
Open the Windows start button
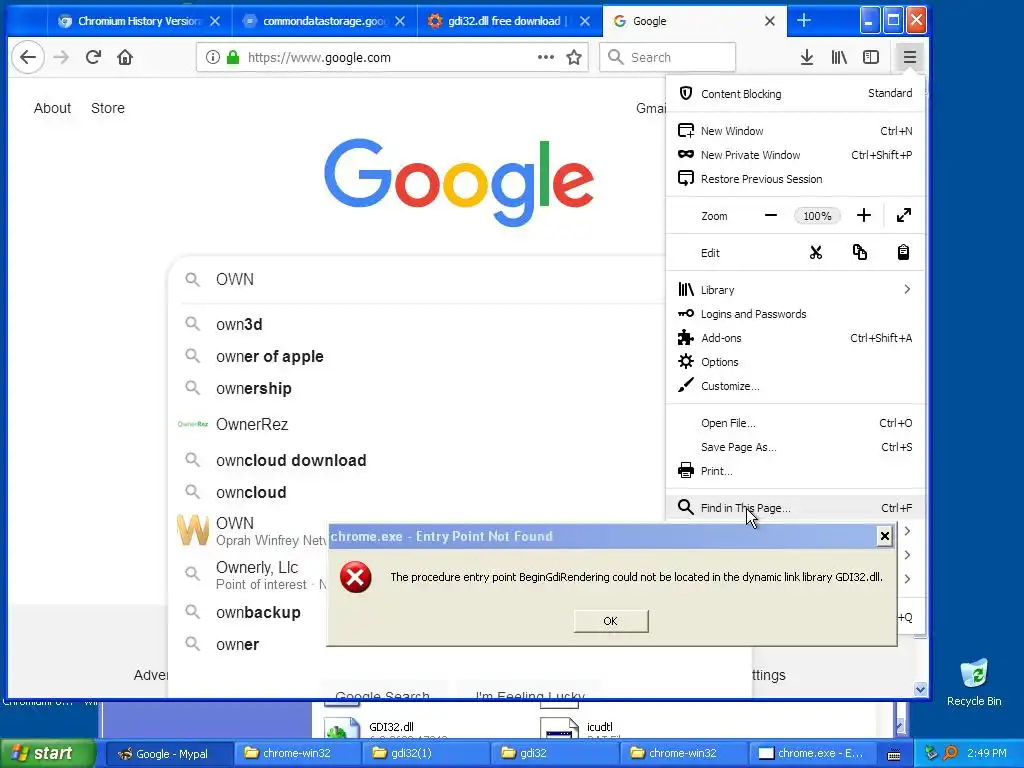coord(46,754)
